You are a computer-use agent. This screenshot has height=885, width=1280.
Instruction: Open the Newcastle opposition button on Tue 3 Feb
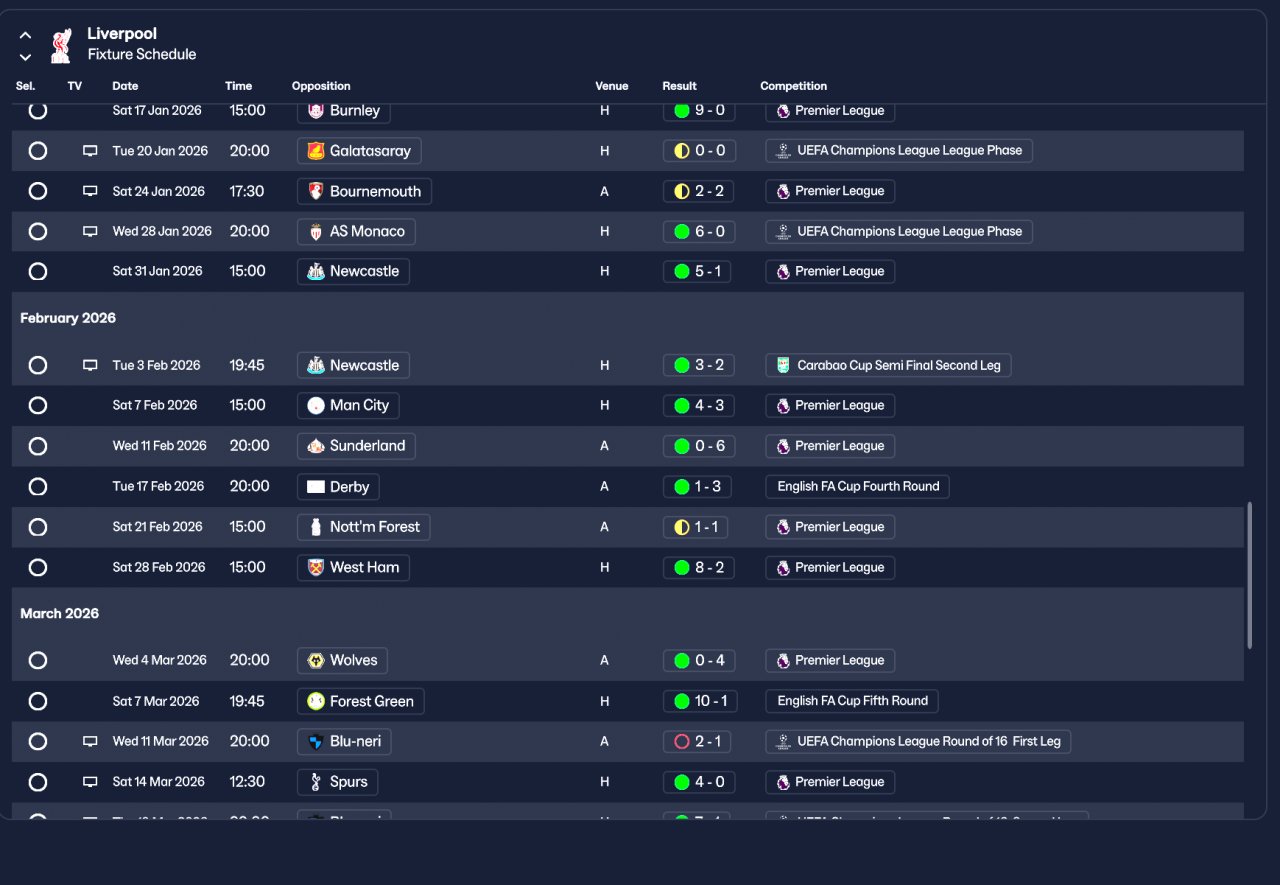click(353, 365)
